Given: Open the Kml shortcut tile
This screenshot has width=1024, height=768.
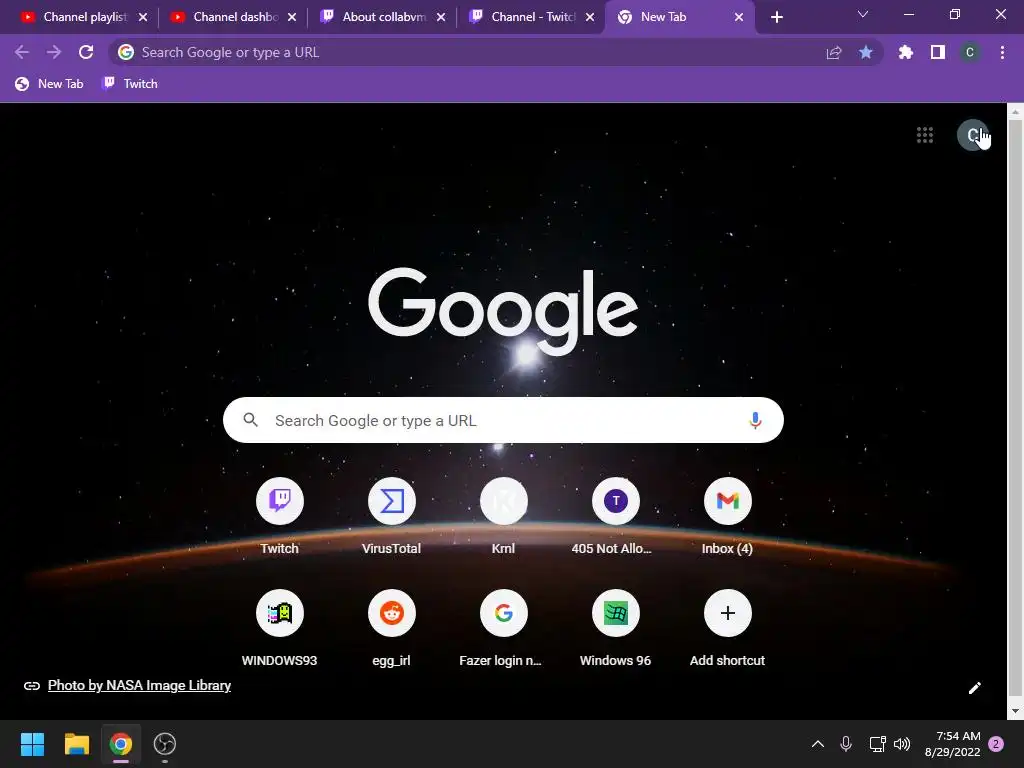Looking at the screenshot, I should 504,501.
